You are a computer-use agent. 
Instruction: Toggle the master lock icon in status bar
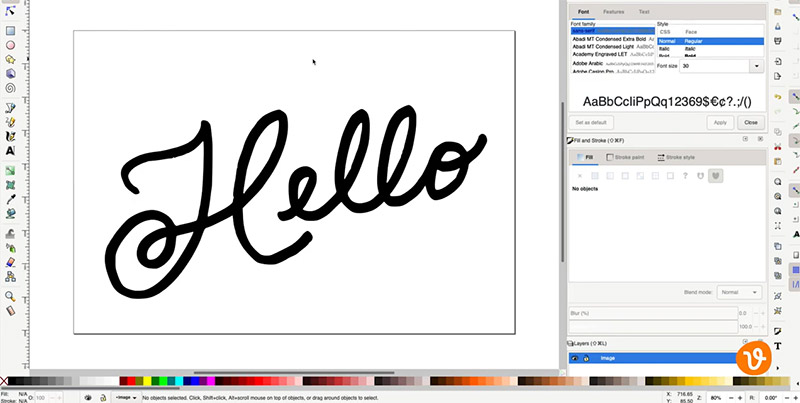(x=103, y=397)
